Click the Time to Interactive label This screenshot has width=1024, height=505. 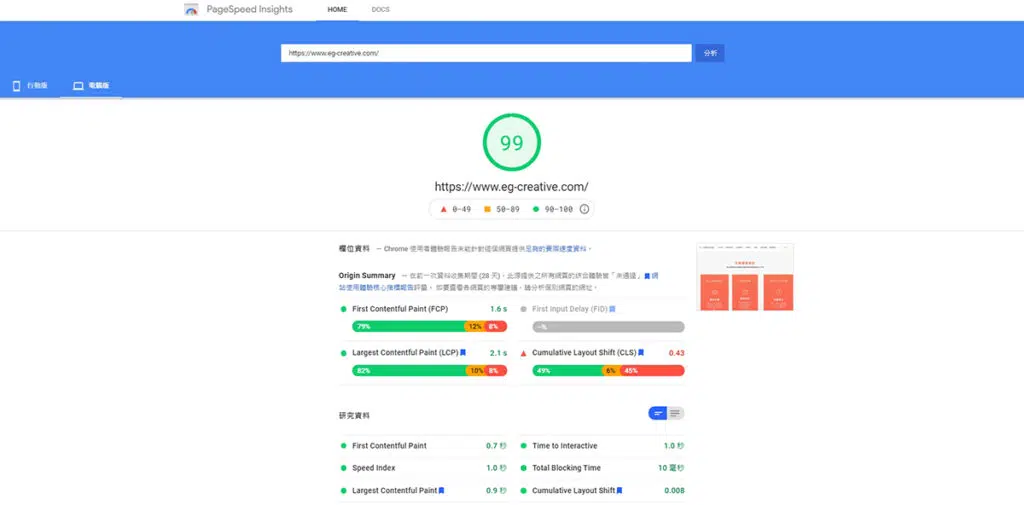click(565, 446)
